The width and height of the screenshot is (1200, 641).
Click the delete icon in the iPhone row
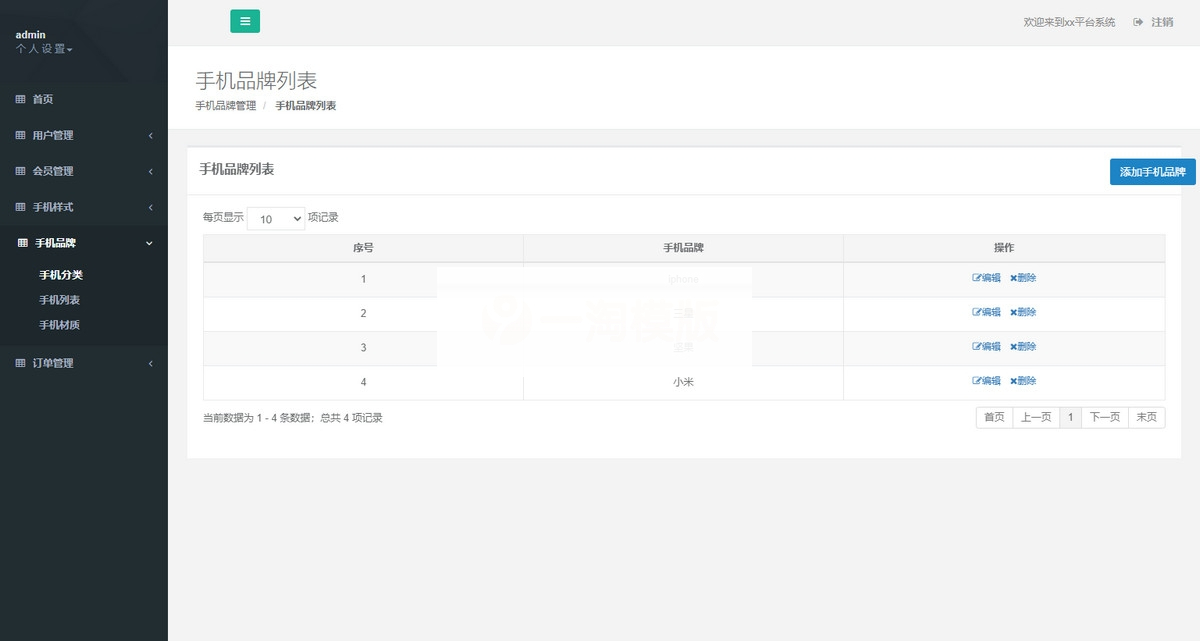(x=1013, y=278)
